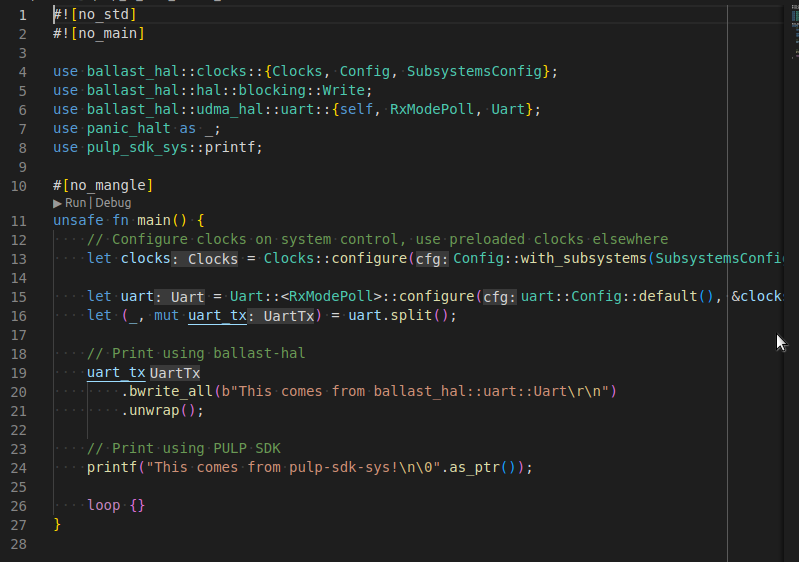Click the uart_tx identifier on line 19
Image resolution: width=799 pixels, height=562 pixels.
116,373
